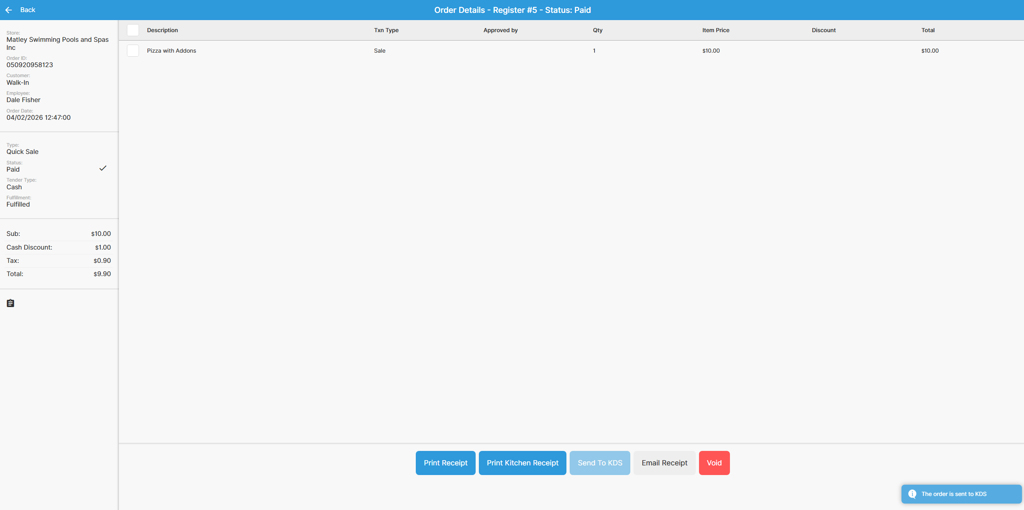Image resolution: width=1024 pixels, height=510 pixels.
Task: Click the Txn Type column header
Action: click(x=386, y=30)
